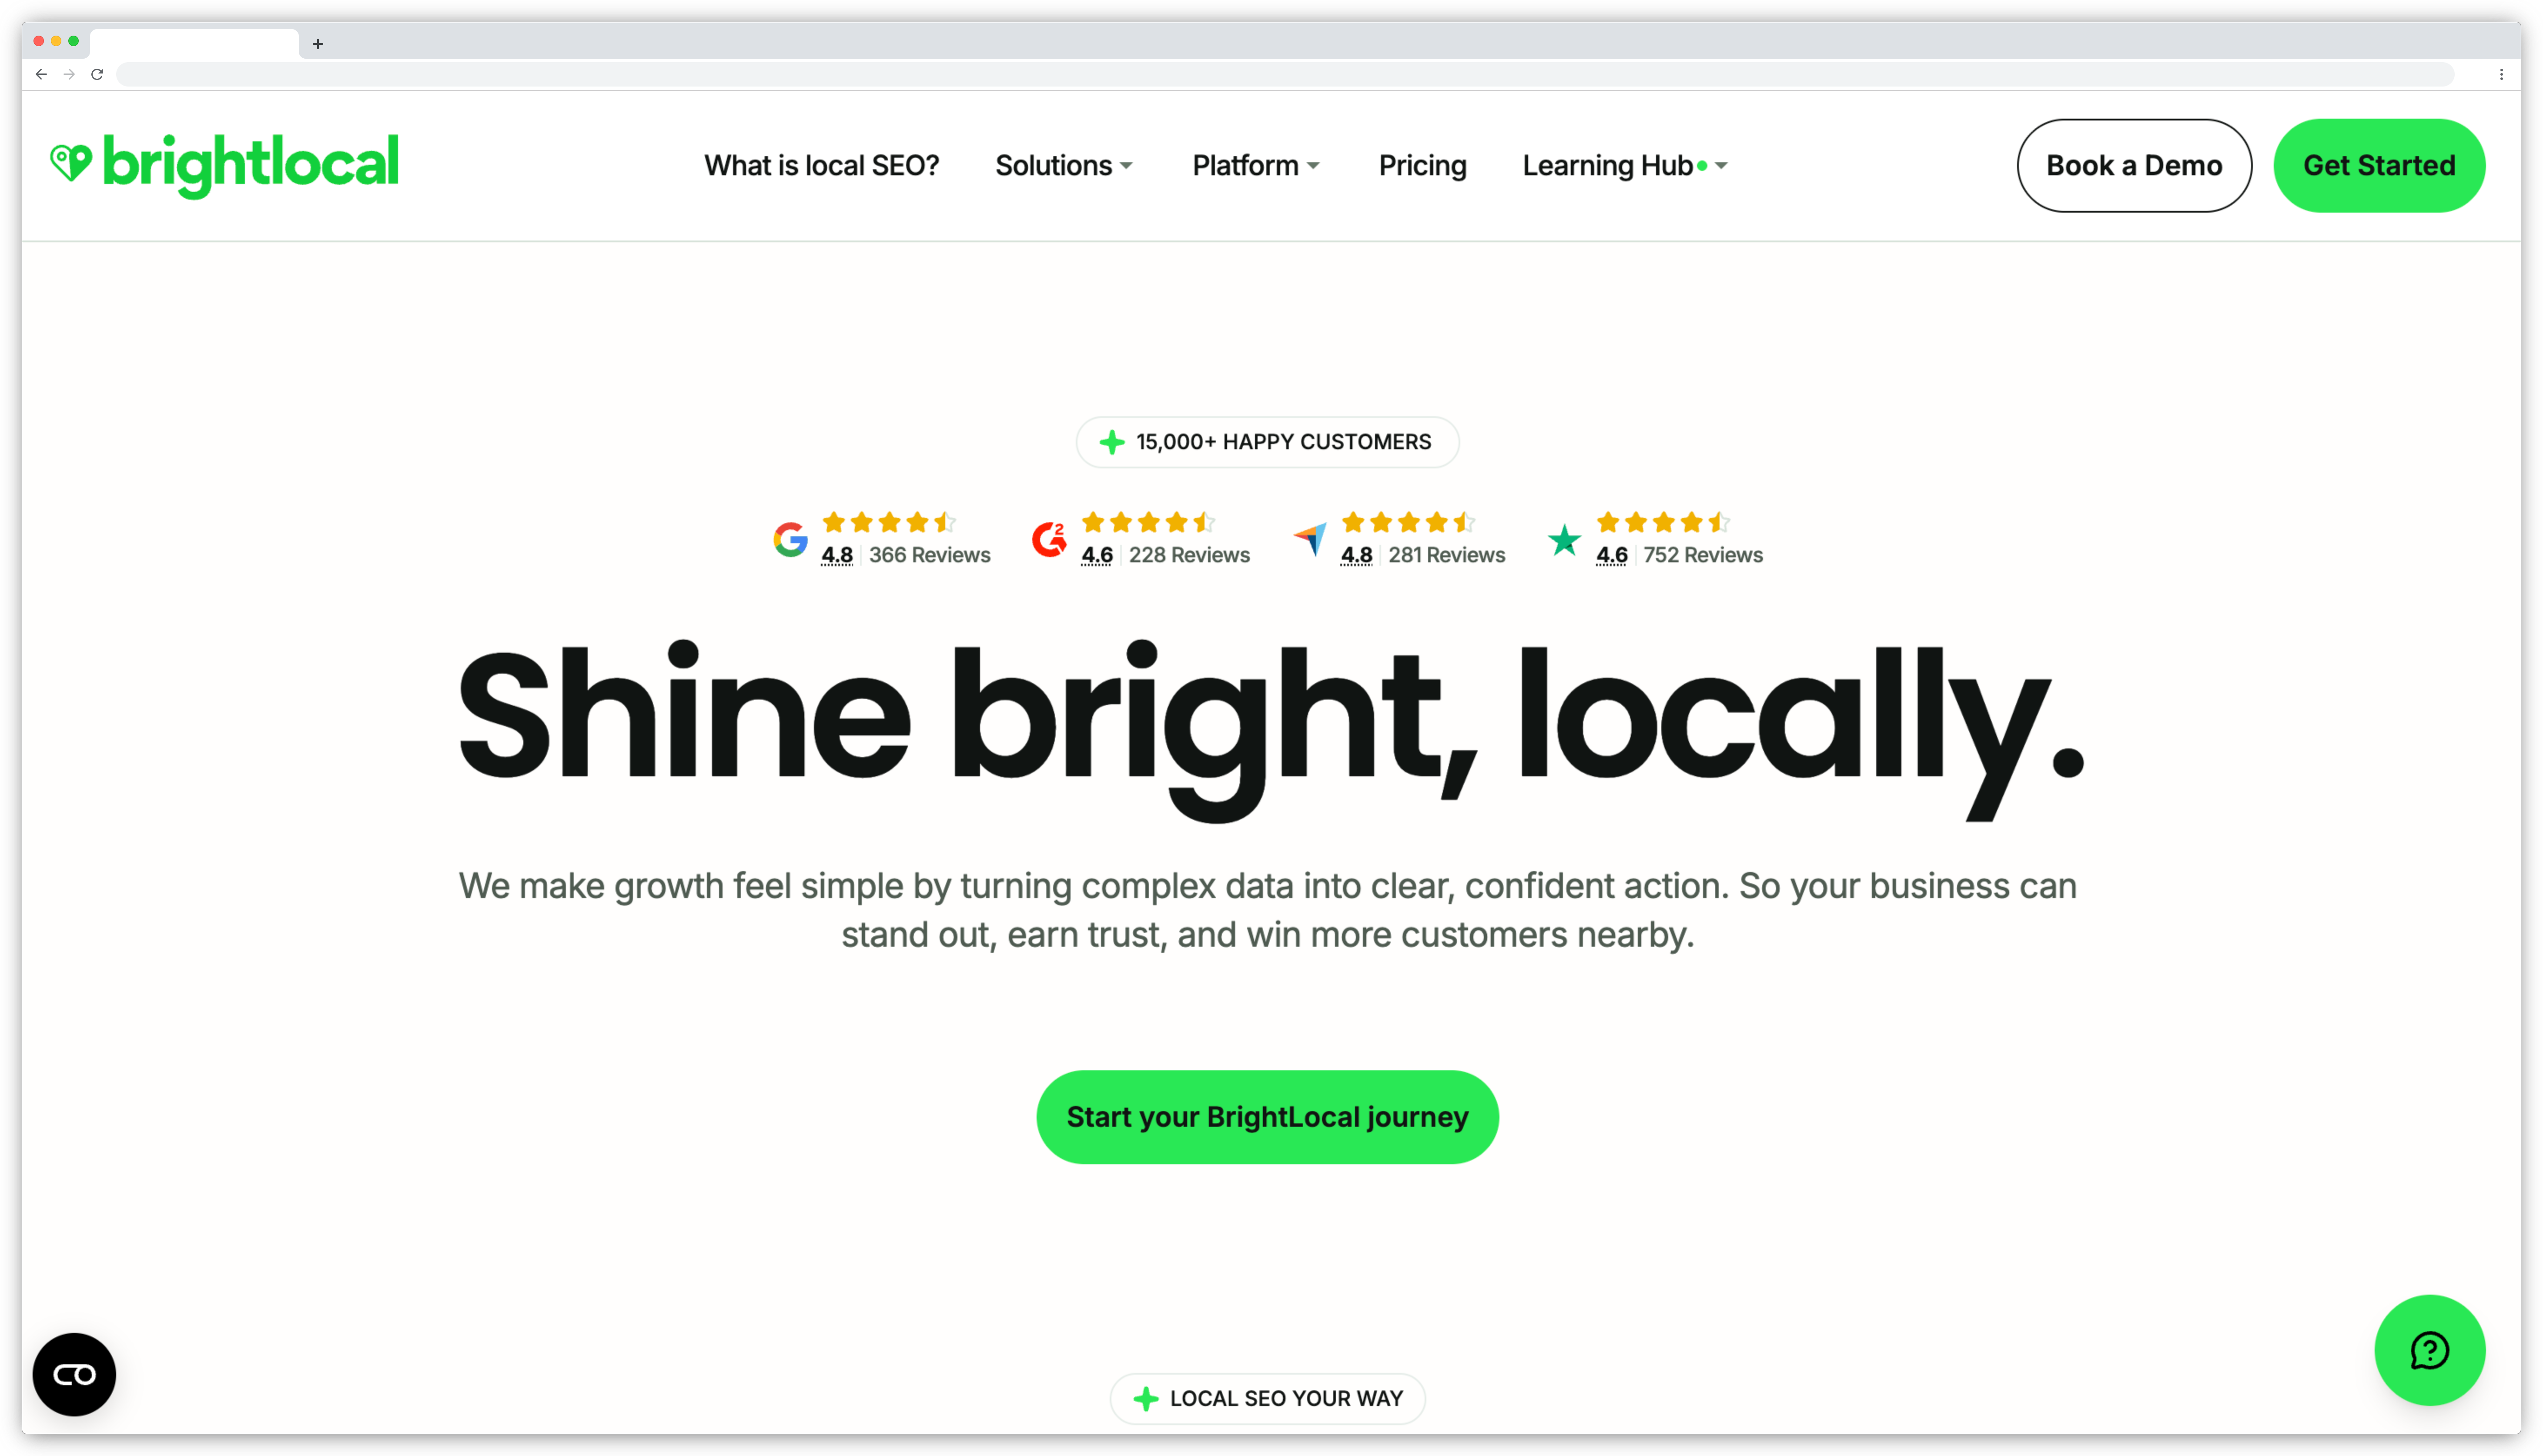Open a new tab with the plus icon
This screenshot has width=2543, height=1456.
[x=318, y=43]
